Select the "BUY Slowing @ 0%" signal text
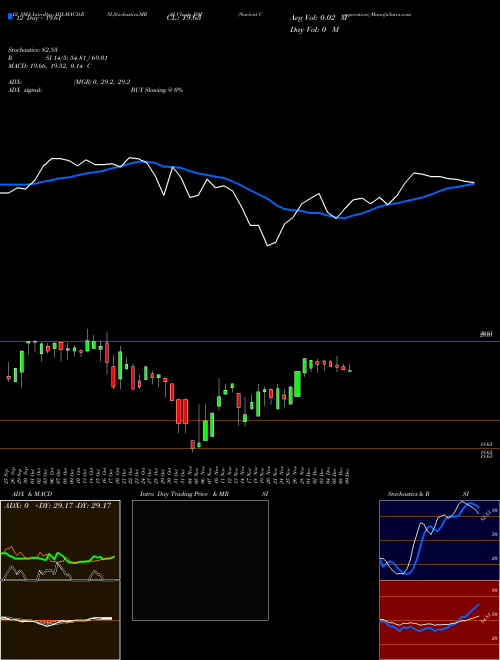 pyautogui.click(x=157, y=90)
